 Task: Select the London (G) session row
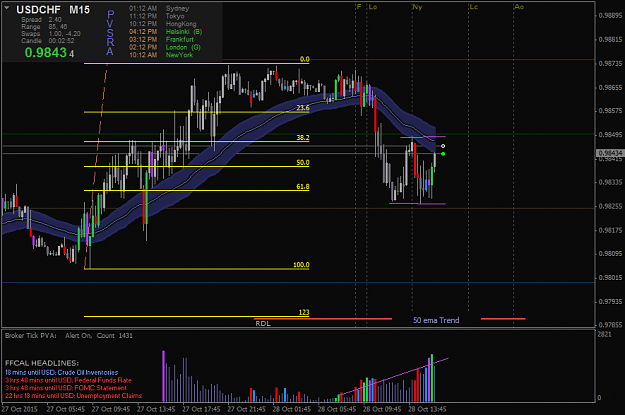click(165, 47)
